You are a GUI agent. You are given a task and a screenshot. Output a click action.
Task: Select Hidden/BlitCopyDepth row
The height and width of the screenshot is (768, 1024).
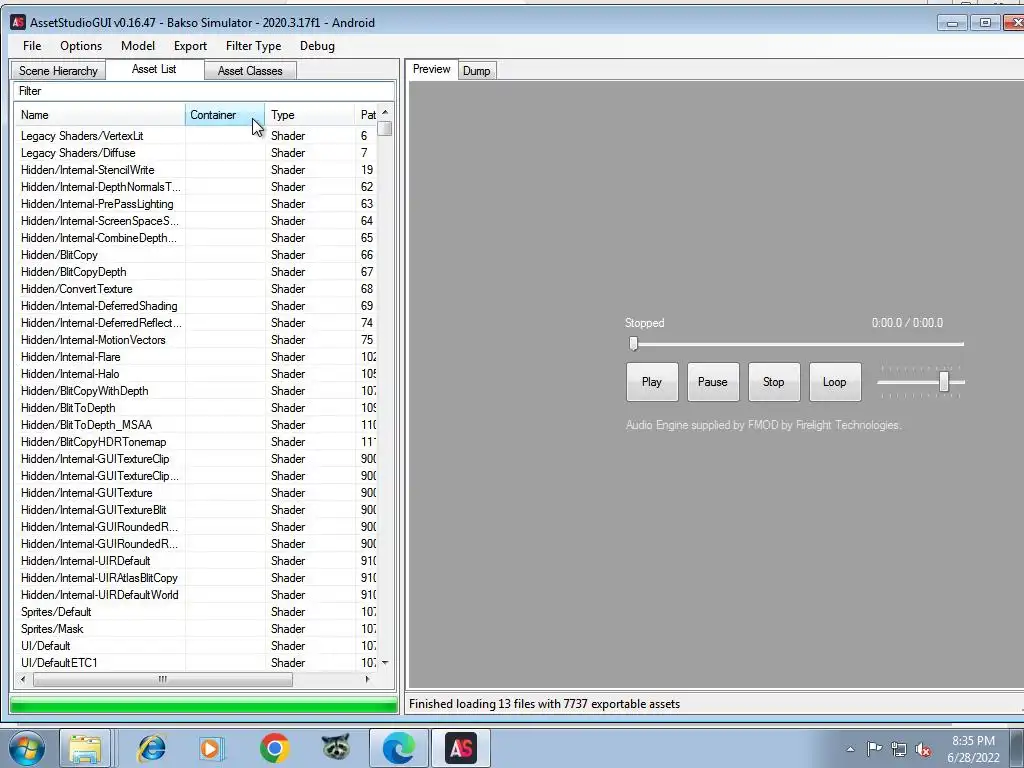195,272
